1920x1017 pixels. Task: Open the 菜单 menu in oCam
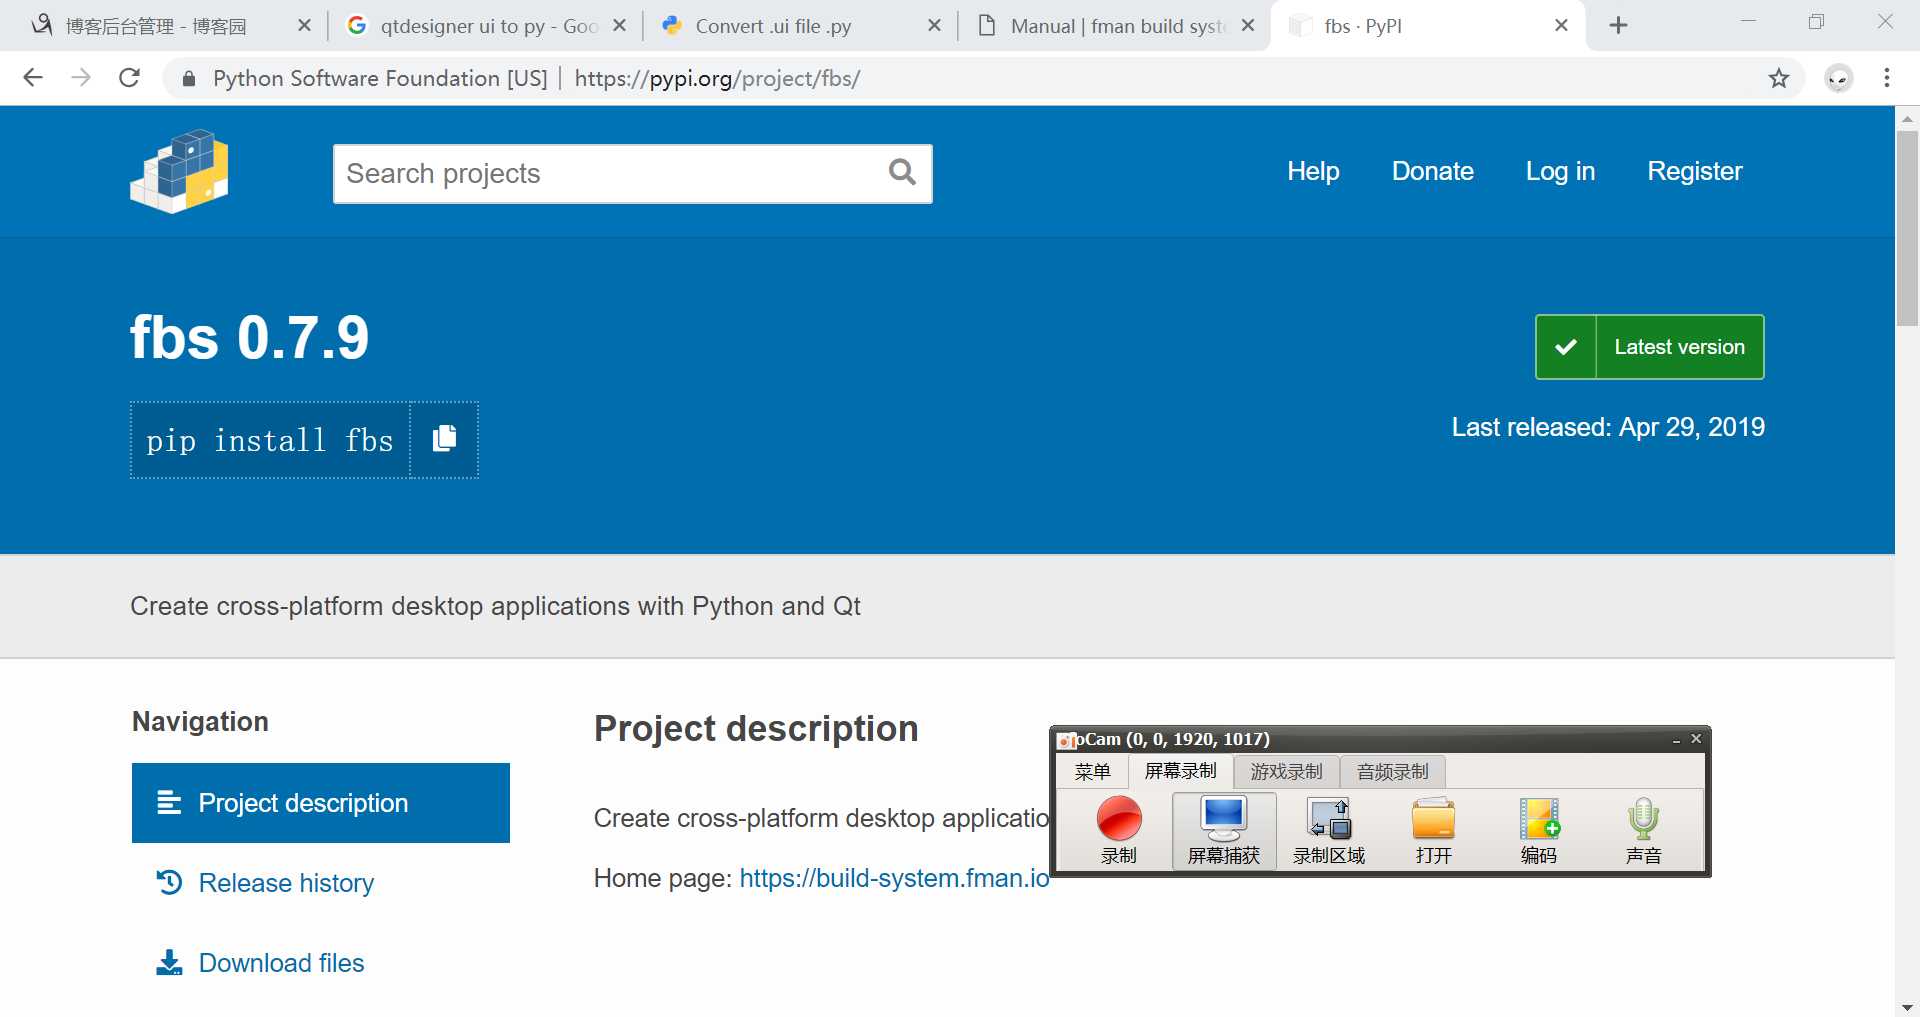(1092, 772)
